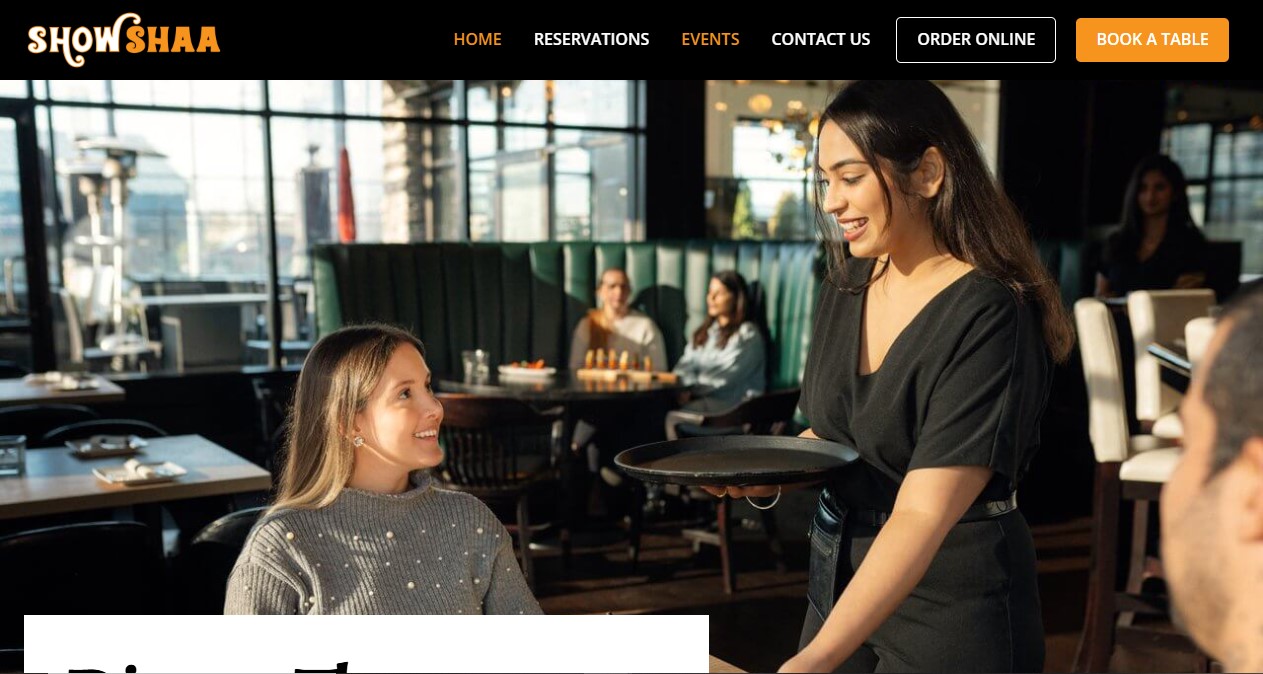
Task: Click the red closed umbrella outside the window
Action: (346, 195)
